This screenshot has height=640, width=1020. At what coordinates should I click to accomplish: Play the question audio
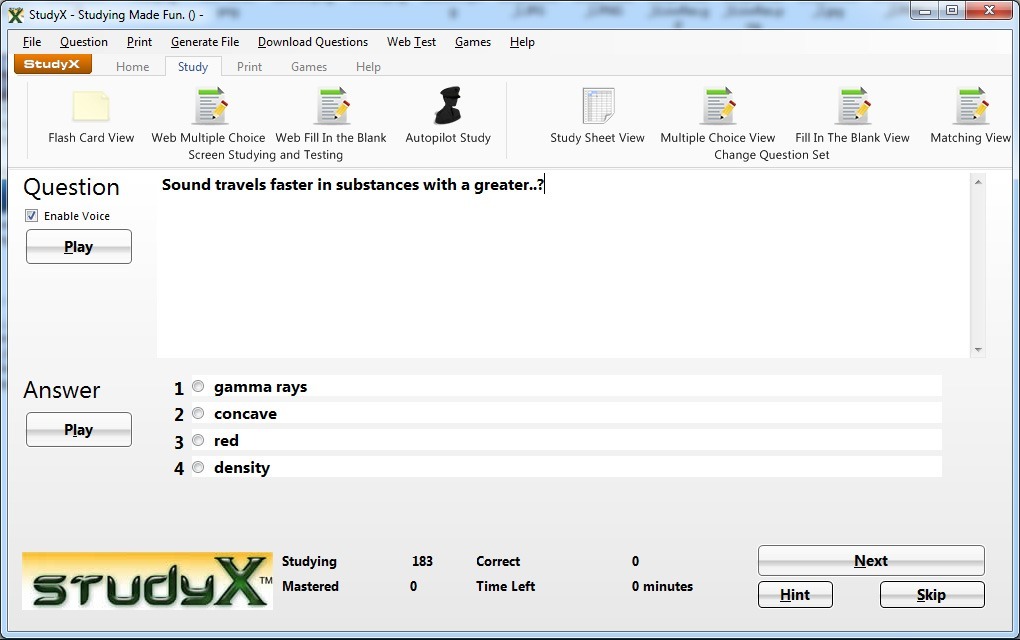click(79, 247)
